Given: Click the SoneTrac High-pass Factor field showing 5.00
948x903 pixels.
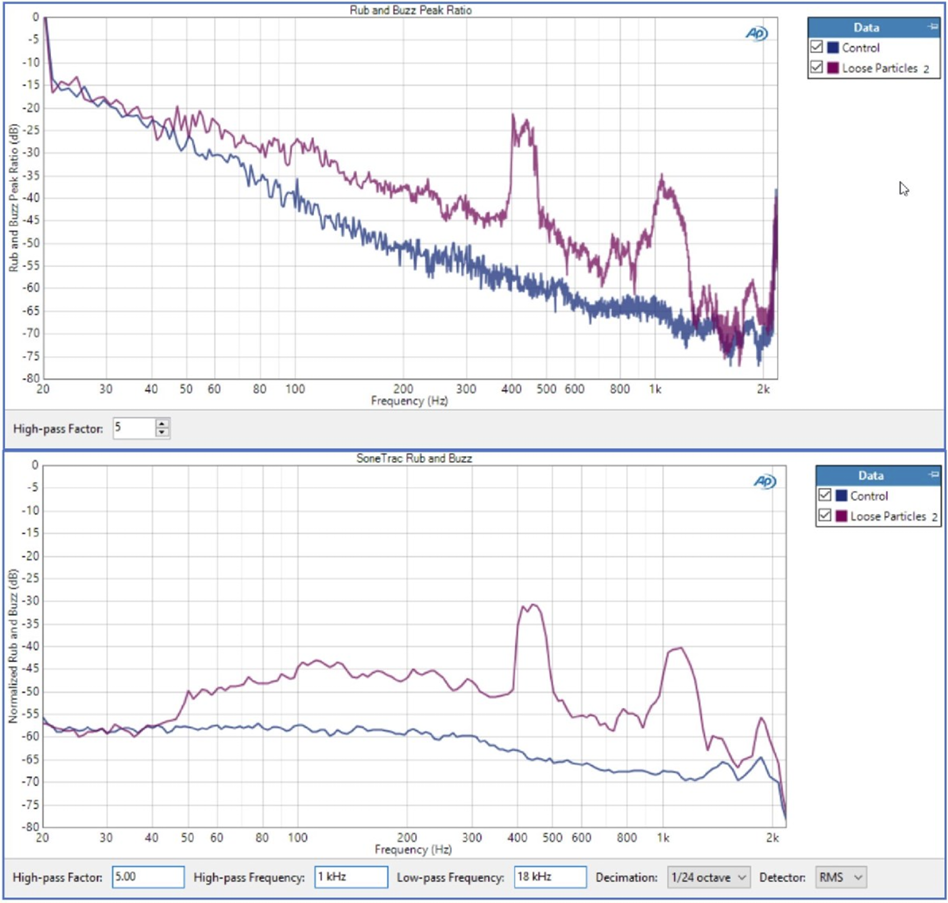Looking at the screenshot, I should pyautogui.click(x=148, y=877).
